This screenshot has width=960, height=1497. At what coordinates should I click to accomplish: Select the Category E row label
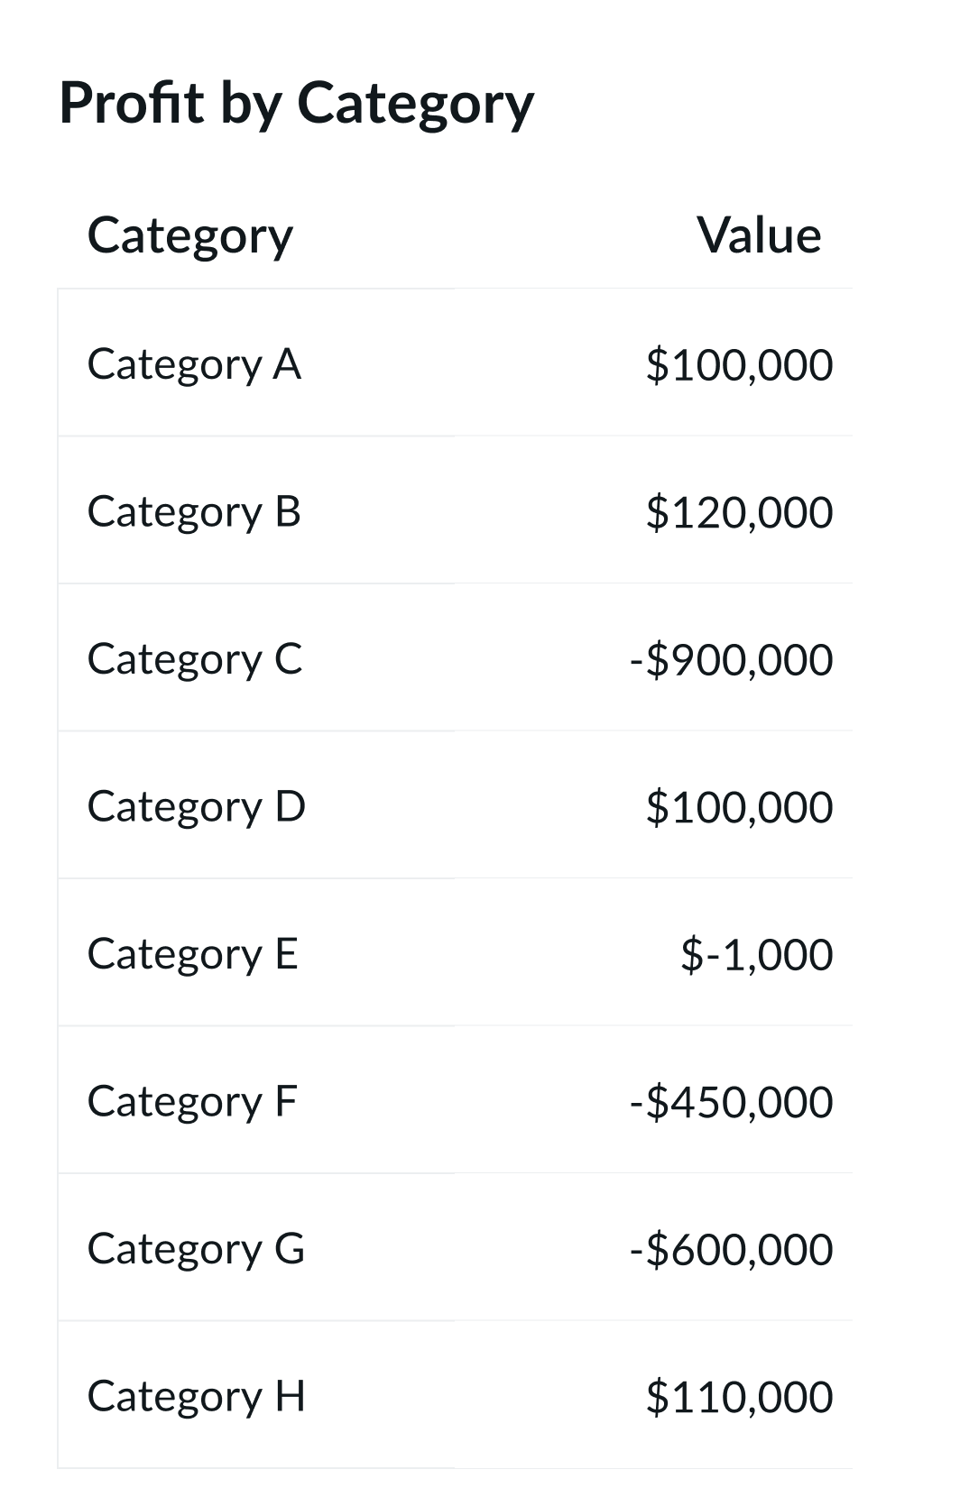[192, 954]
